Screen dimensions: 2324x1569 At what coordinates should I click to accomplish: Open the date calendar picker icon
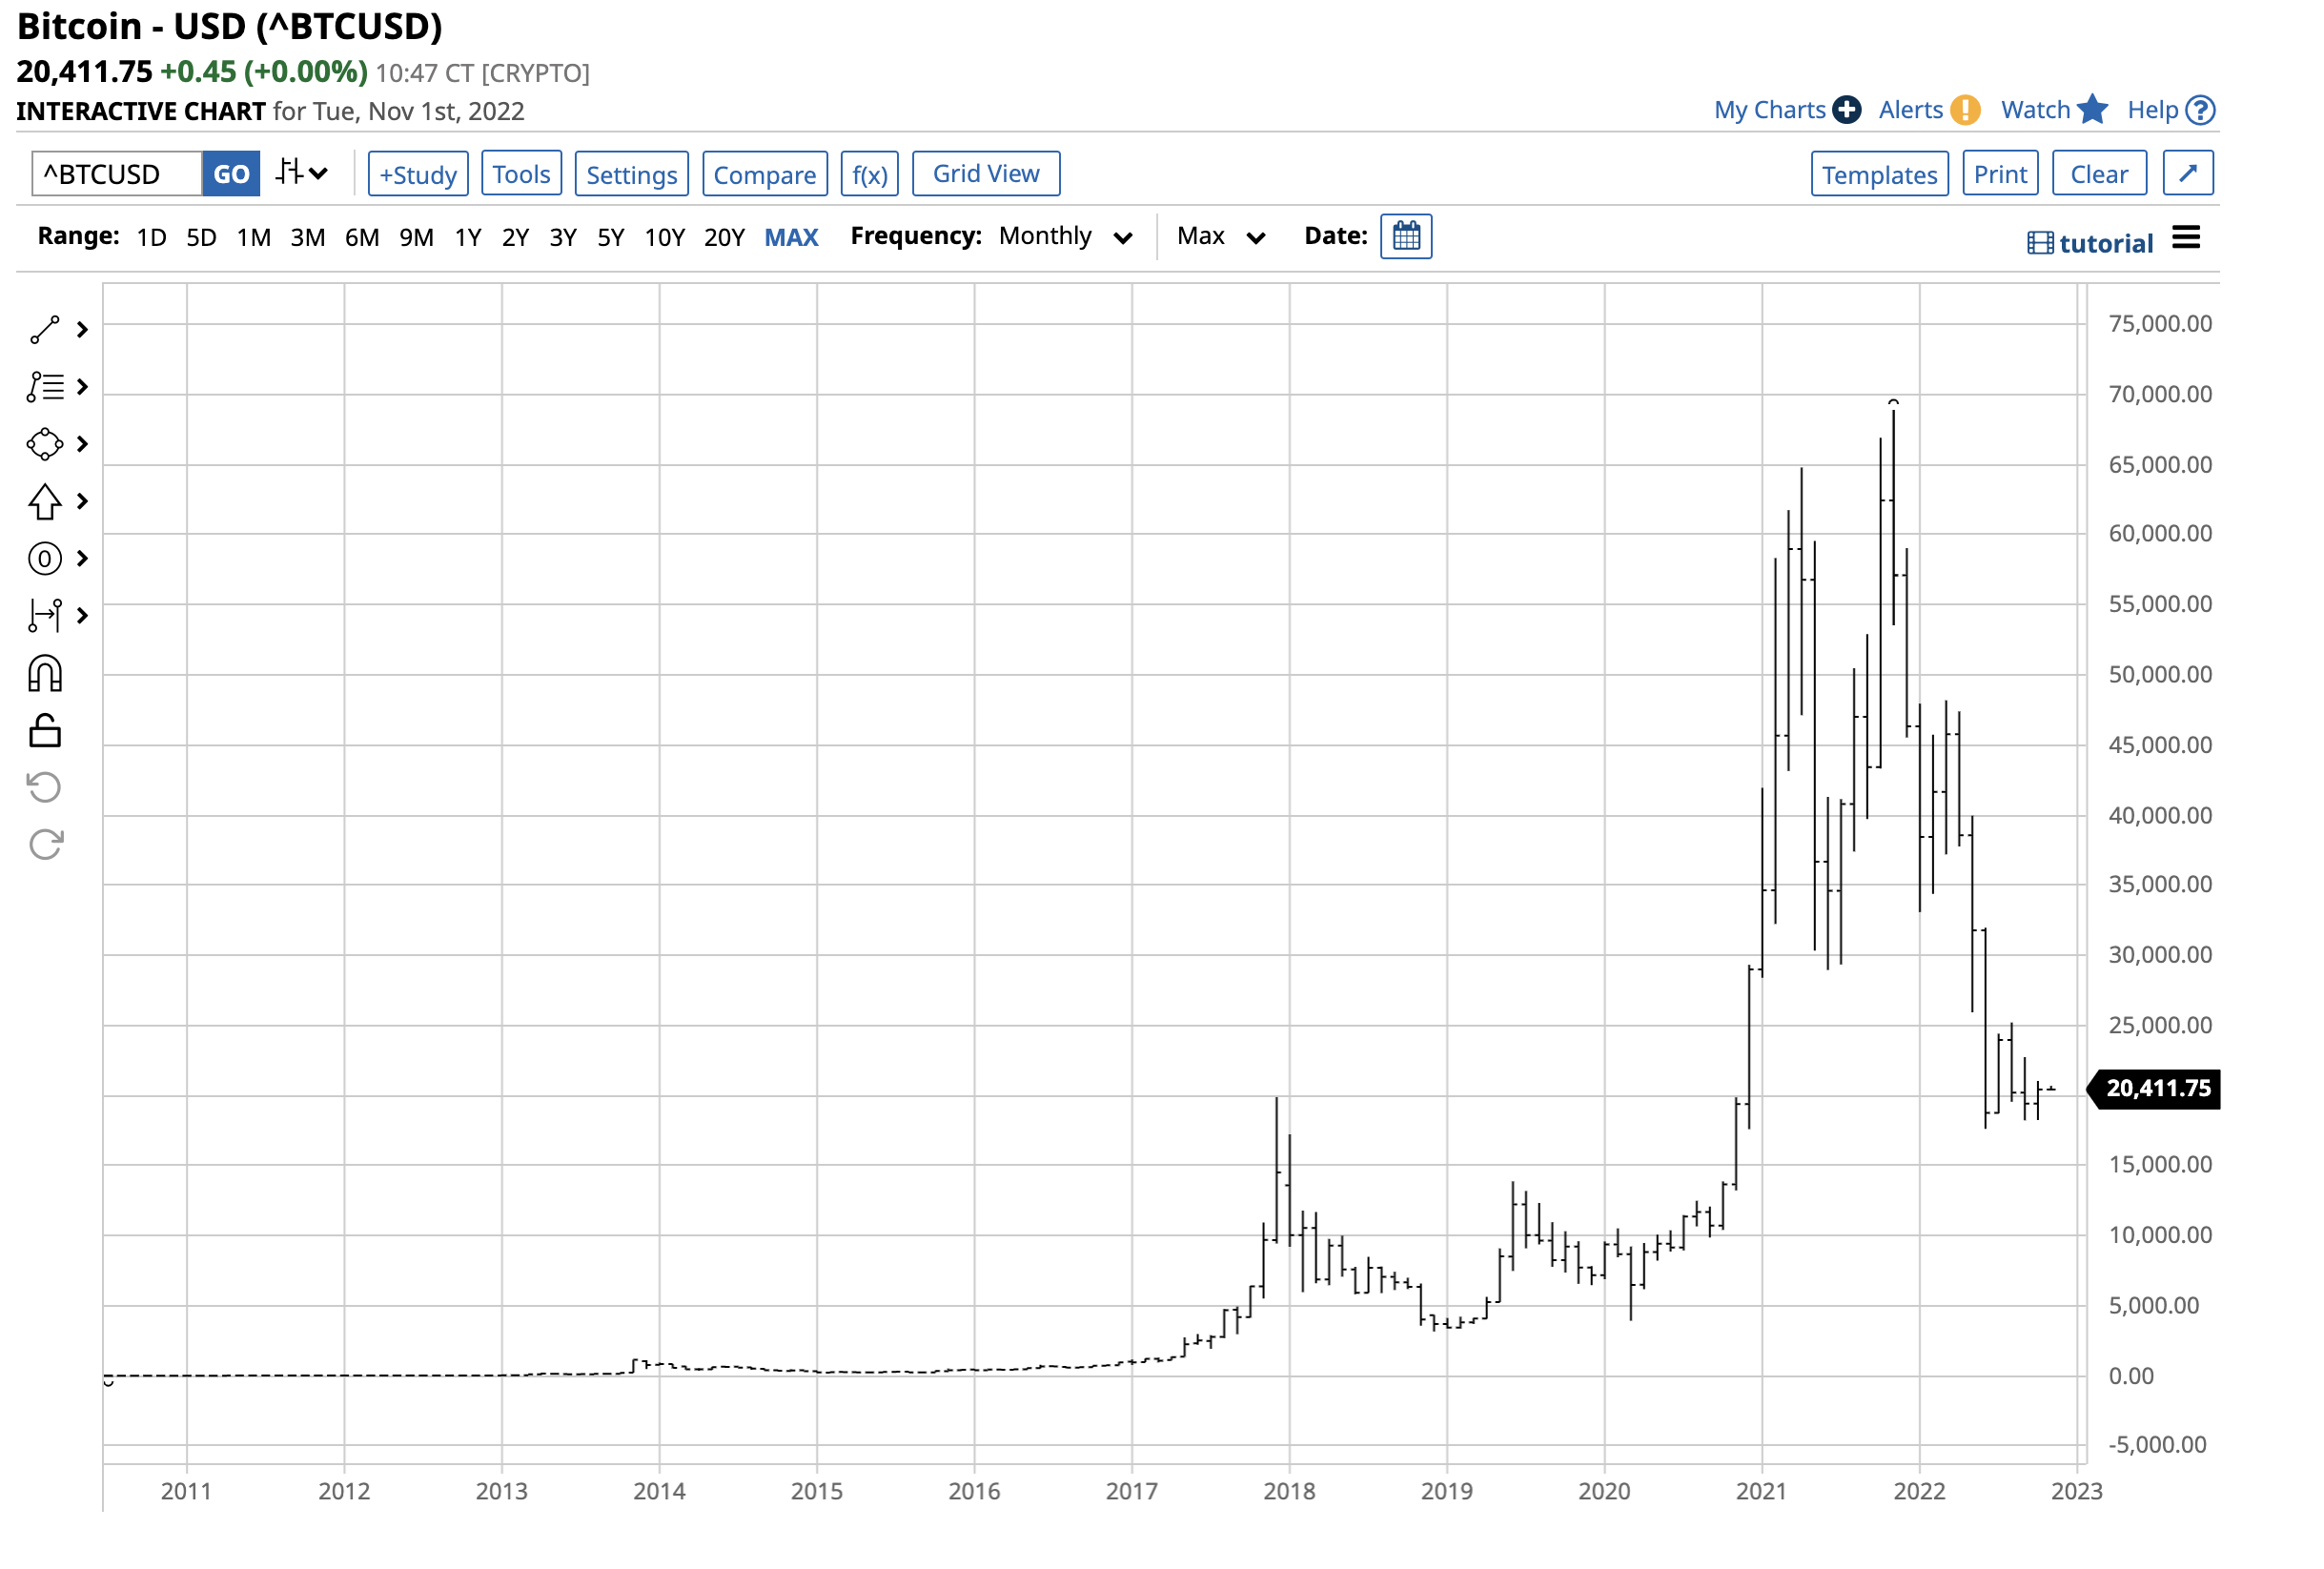1406,237
